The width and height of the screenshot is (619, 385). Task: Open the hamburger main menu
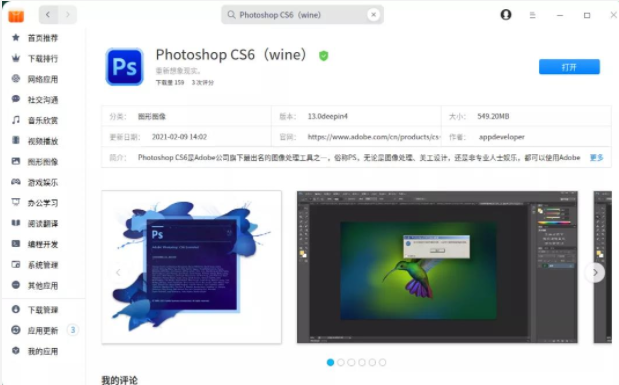(533, 15)
